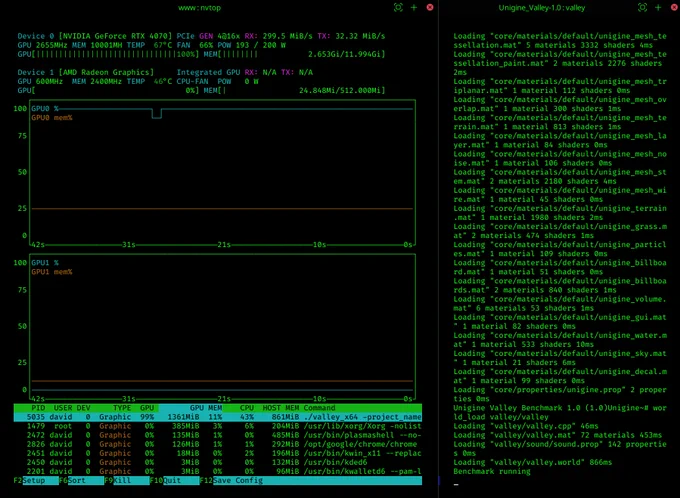Click the GPU0 % graph legend label
680x498 pixels.
[x=45, y=108]
